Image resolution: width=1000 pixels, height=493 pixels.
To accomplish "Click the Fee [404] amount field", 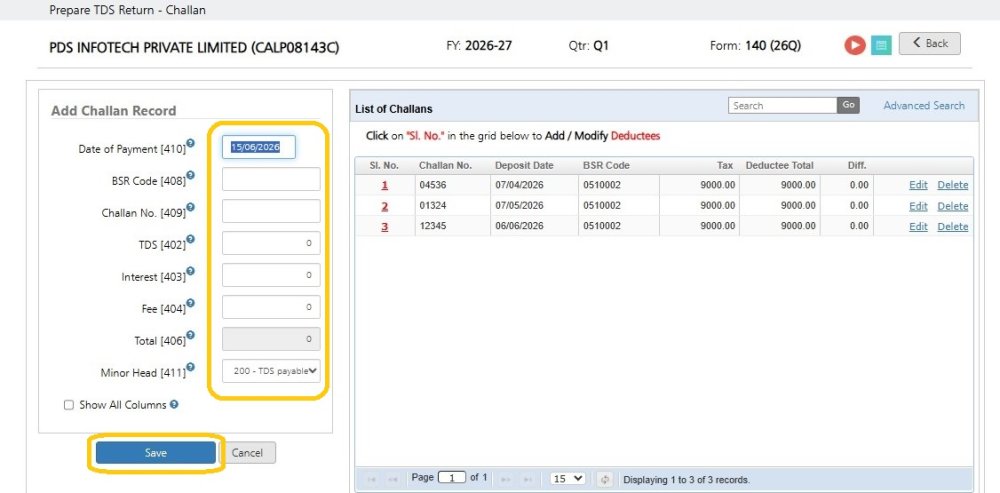I will [x=271, y=307].
